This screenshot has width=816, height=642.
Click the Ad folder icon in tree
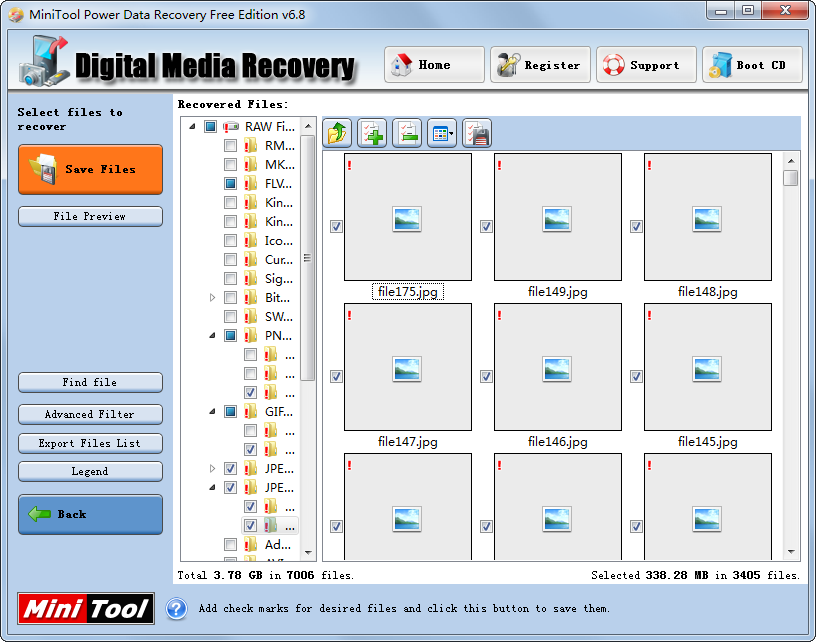[251, 545]
